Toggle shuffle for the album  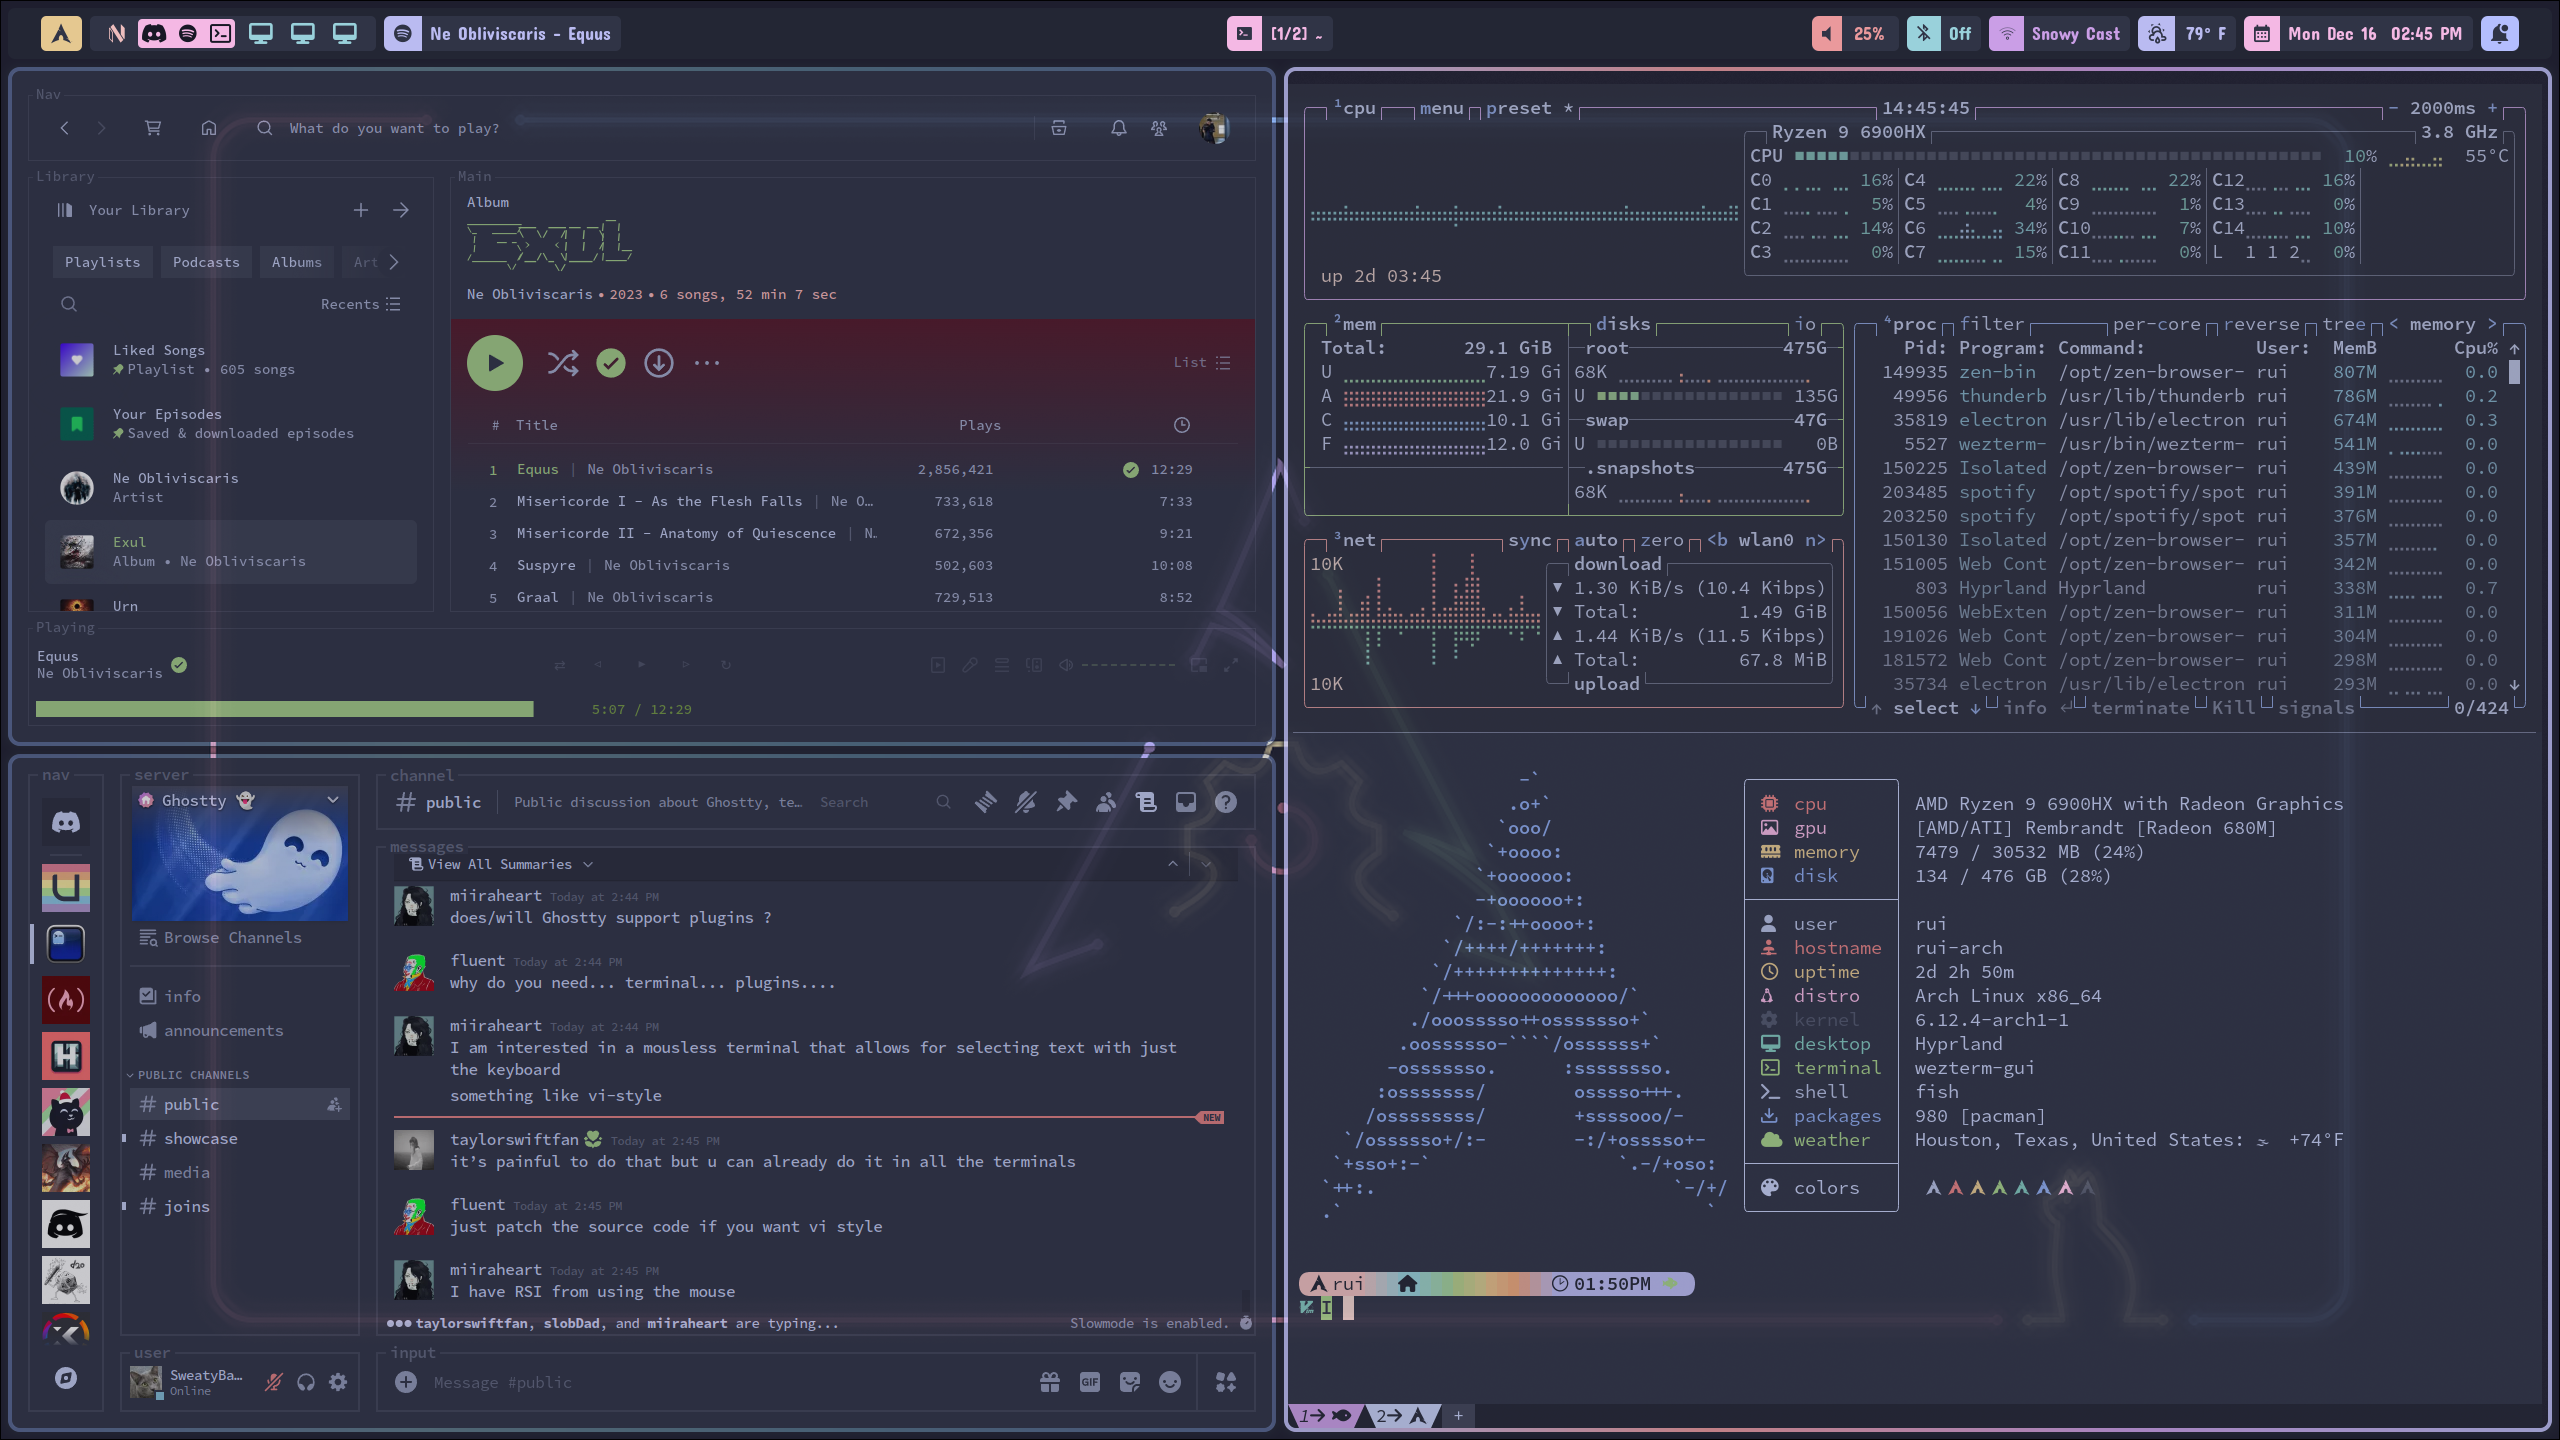(x=563, y=363)
